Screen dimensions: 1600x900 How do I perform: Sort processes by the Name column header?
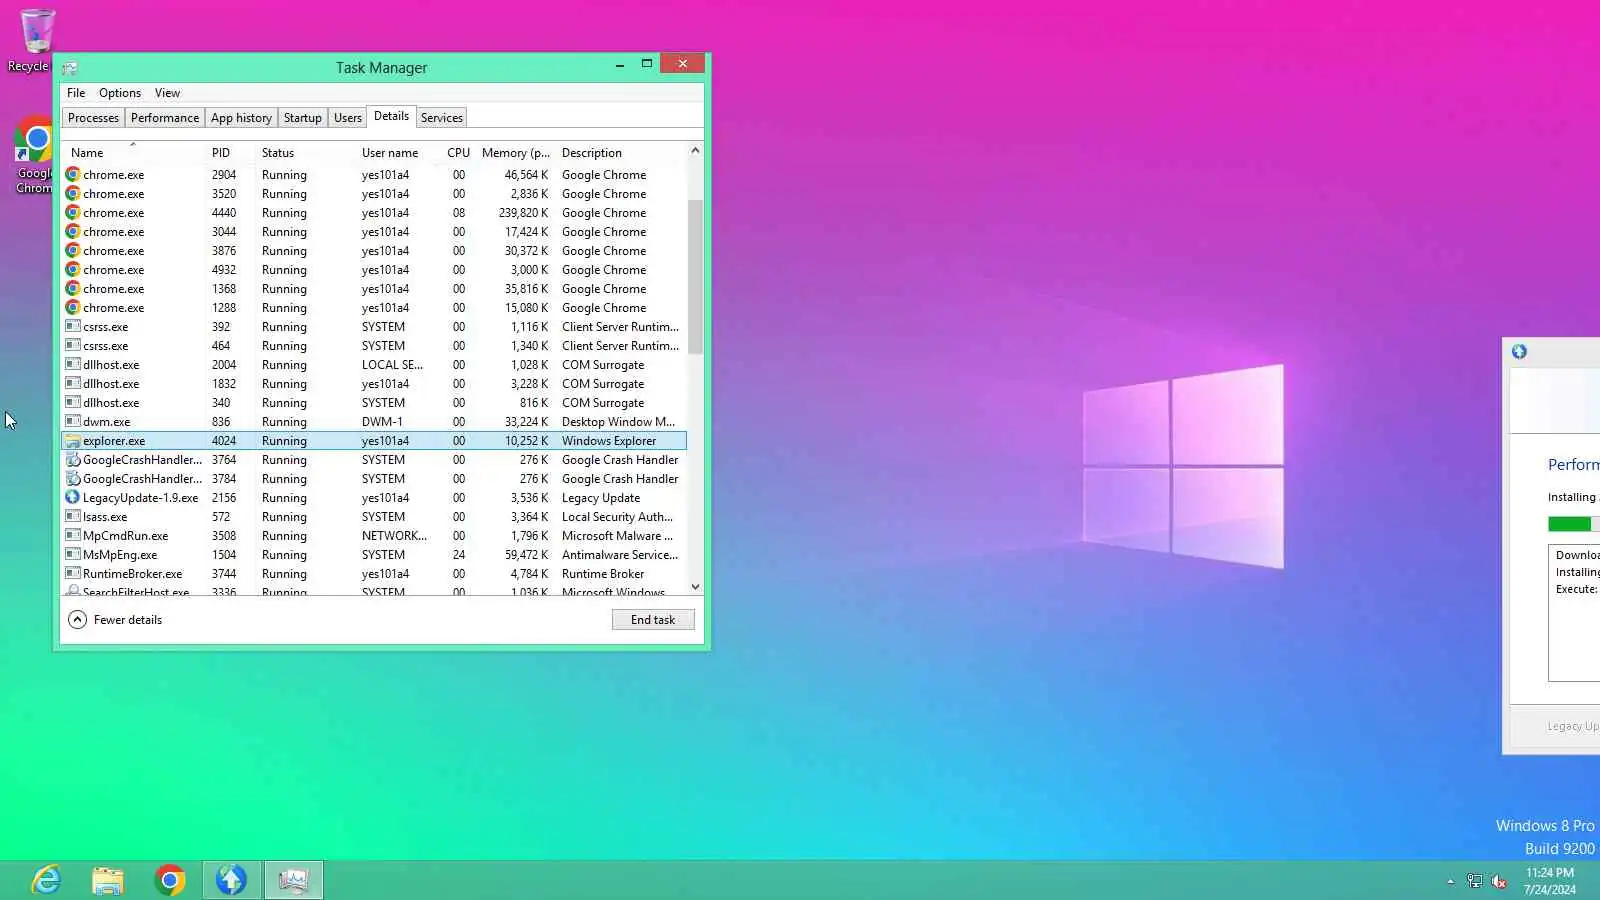coord(133,153)
